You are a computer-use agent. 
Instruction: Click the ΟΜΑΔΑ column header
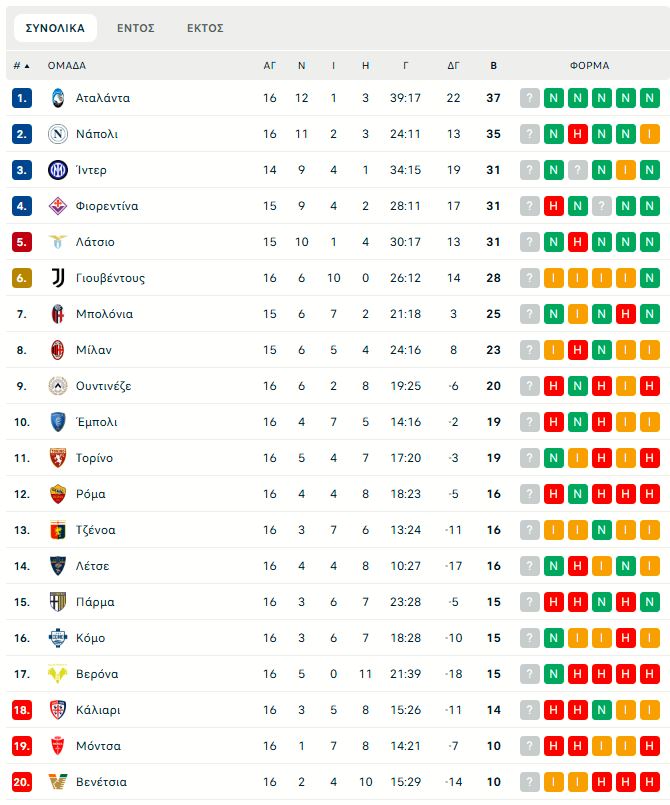point(67,66)
